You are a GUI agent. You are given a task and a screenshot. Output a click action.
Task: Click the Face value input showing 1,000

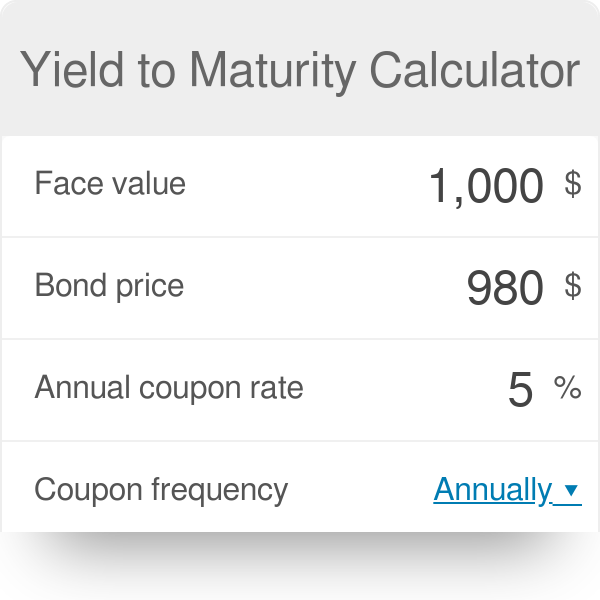coord(485,185)
